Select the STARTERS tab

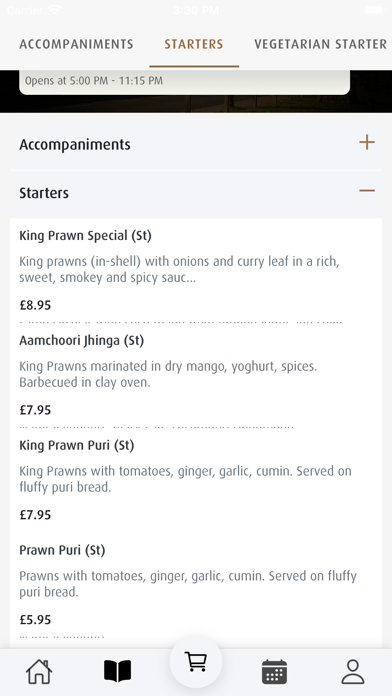click(x=194, y=44)
